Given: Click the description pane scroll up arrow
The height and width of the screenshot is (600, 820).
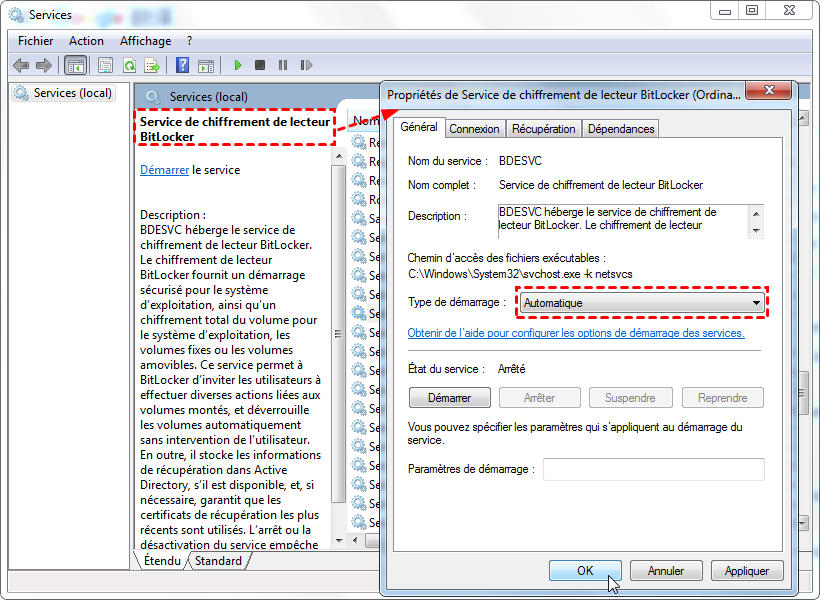Looking at the screenshot, I should coord(339,156).
